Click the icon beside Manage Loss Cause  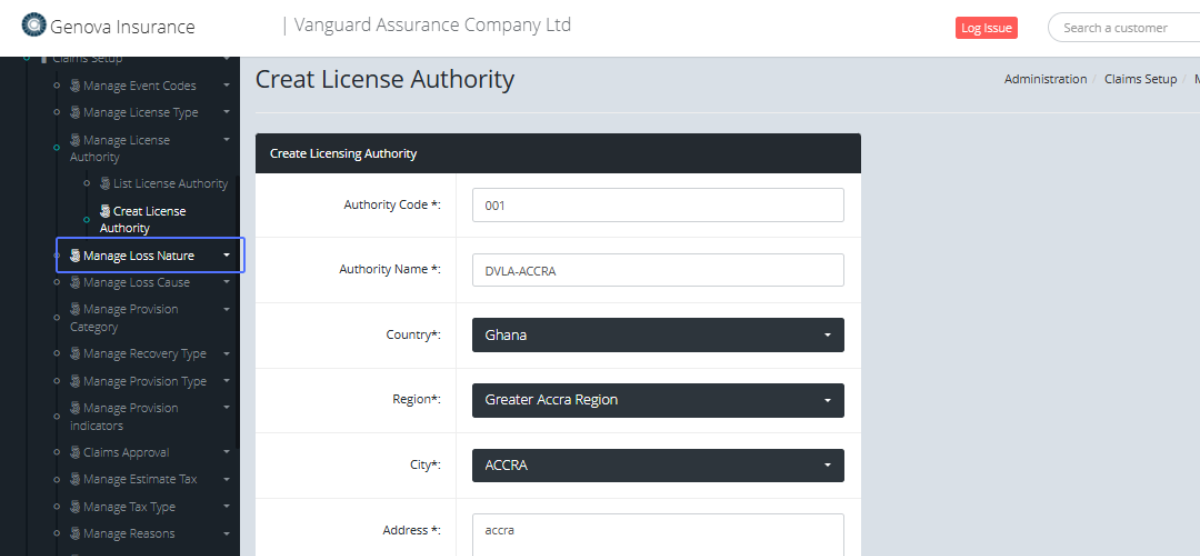pyautogui.click(x=75, y=283)
